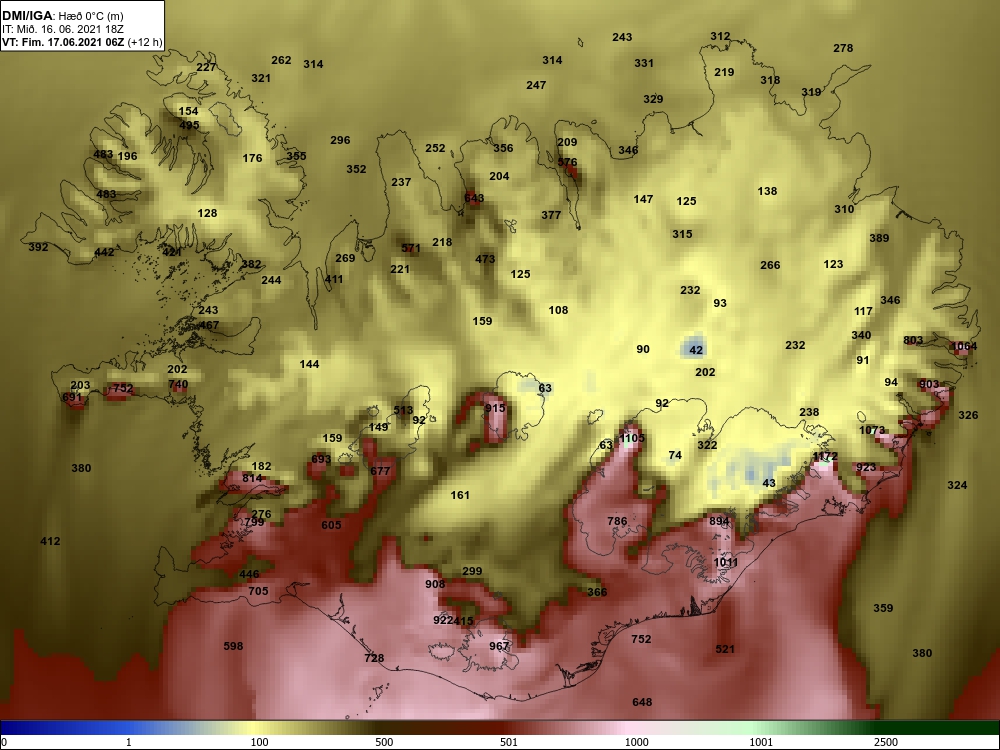Image resolution: width=1000 pixels, height=750 pixels.
Task: Click the 1000 label on the color scale
Action: pos(636,742)
